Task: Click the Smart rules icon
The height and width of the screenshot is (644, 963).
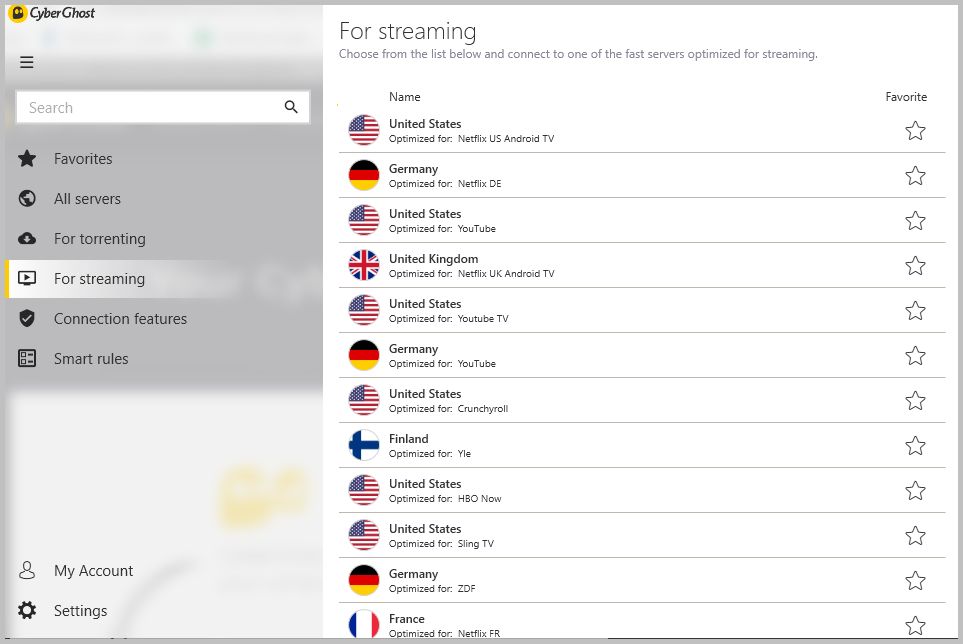Action: [28, 359]
